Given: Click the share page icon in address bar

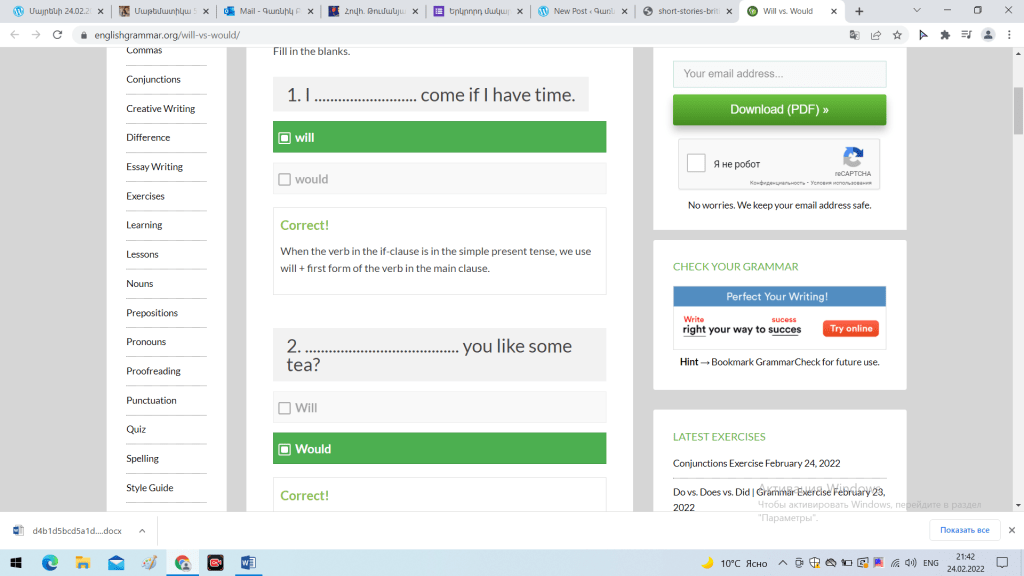Looking at the screenshot, I should click(876, 34).
